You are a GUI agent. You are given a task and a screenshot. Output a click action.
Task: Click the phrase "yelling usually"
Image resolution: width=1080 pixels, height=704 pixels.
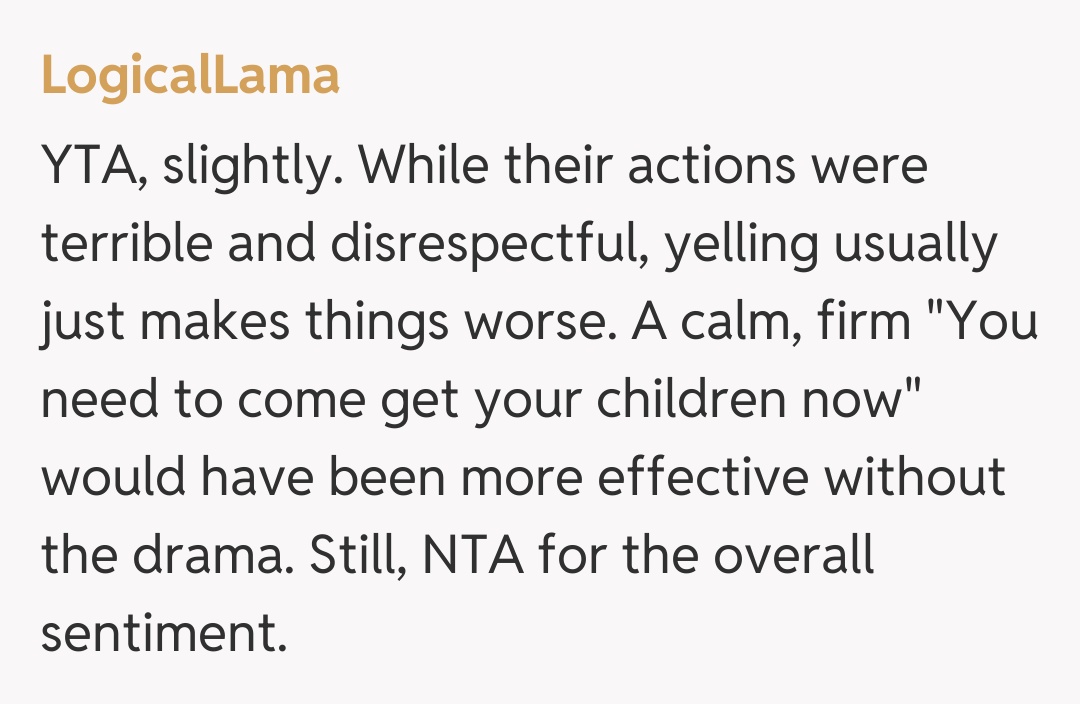point(832,244)
